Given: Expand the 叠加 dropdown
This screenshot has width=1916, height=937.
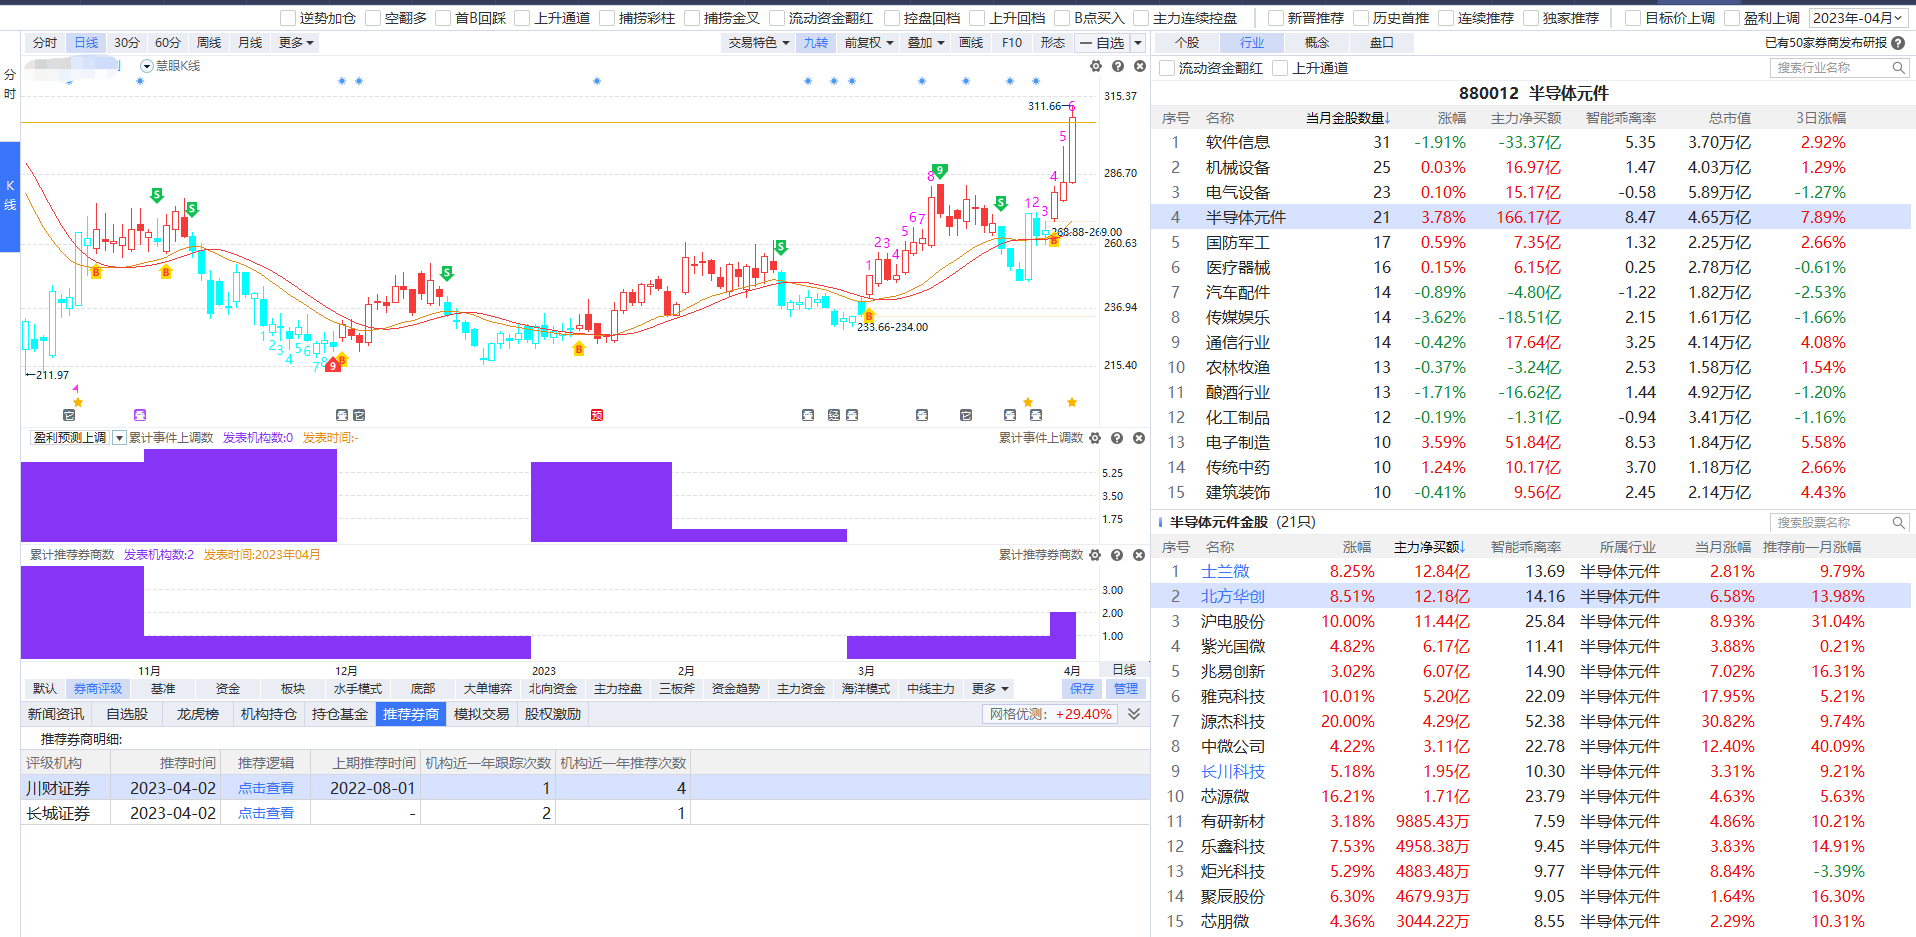Looking at the screenshot, I should pos(925,43).
